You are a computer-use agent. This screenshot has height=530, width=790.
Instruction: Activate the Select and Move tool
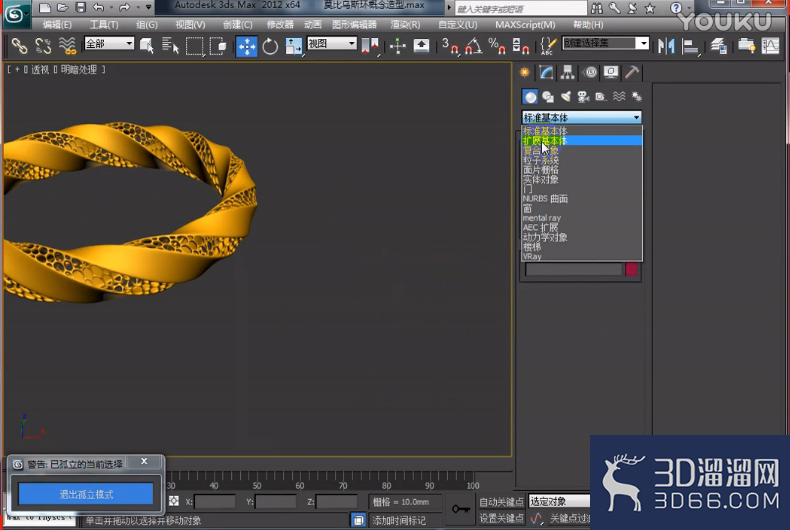246,46
